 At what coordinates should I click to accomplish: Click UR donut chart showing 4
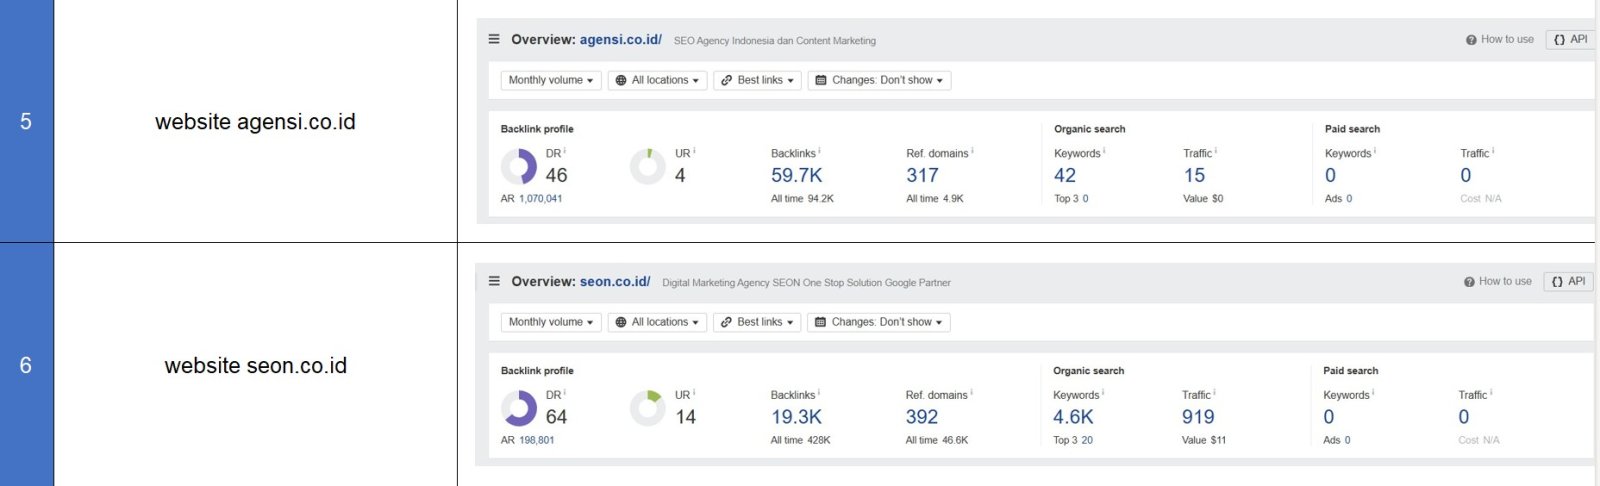click(x=648, y=167)
